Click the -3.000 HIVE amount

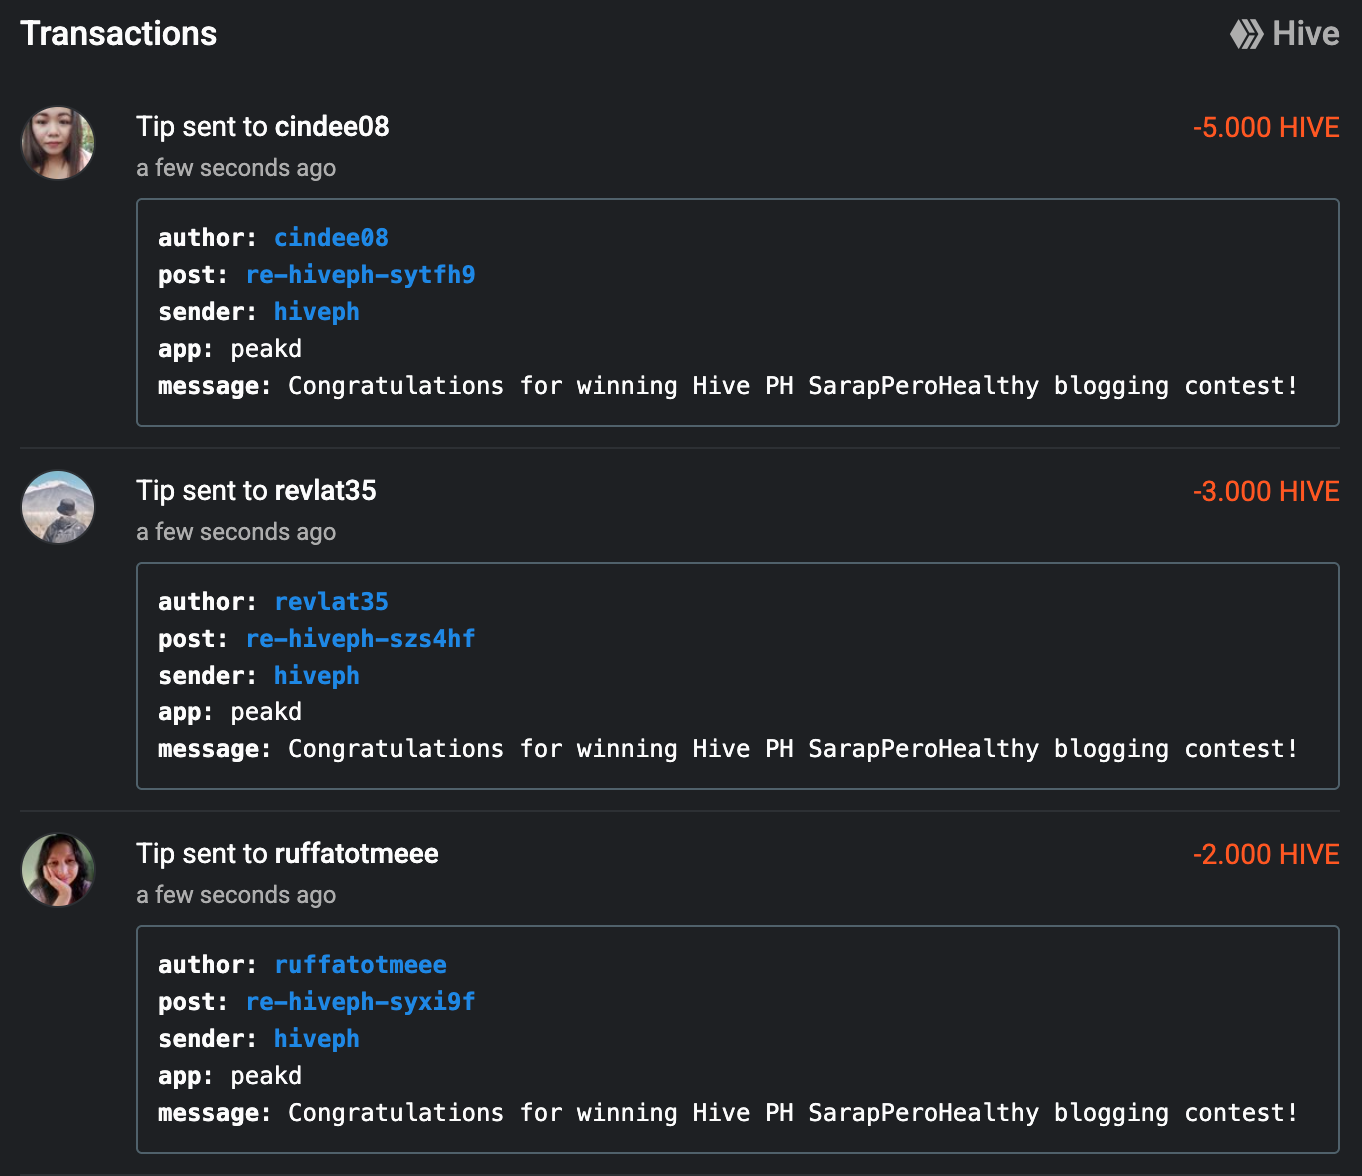click(1266, 492)
